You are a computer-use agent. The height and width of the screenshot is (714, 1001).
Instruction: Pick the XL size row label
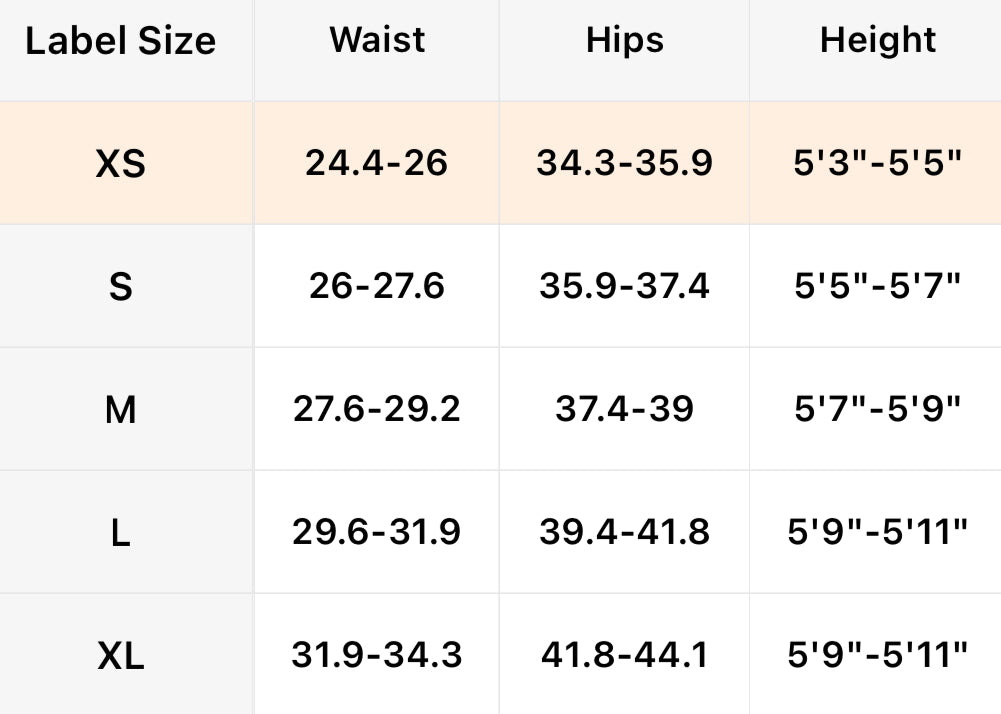121,656
